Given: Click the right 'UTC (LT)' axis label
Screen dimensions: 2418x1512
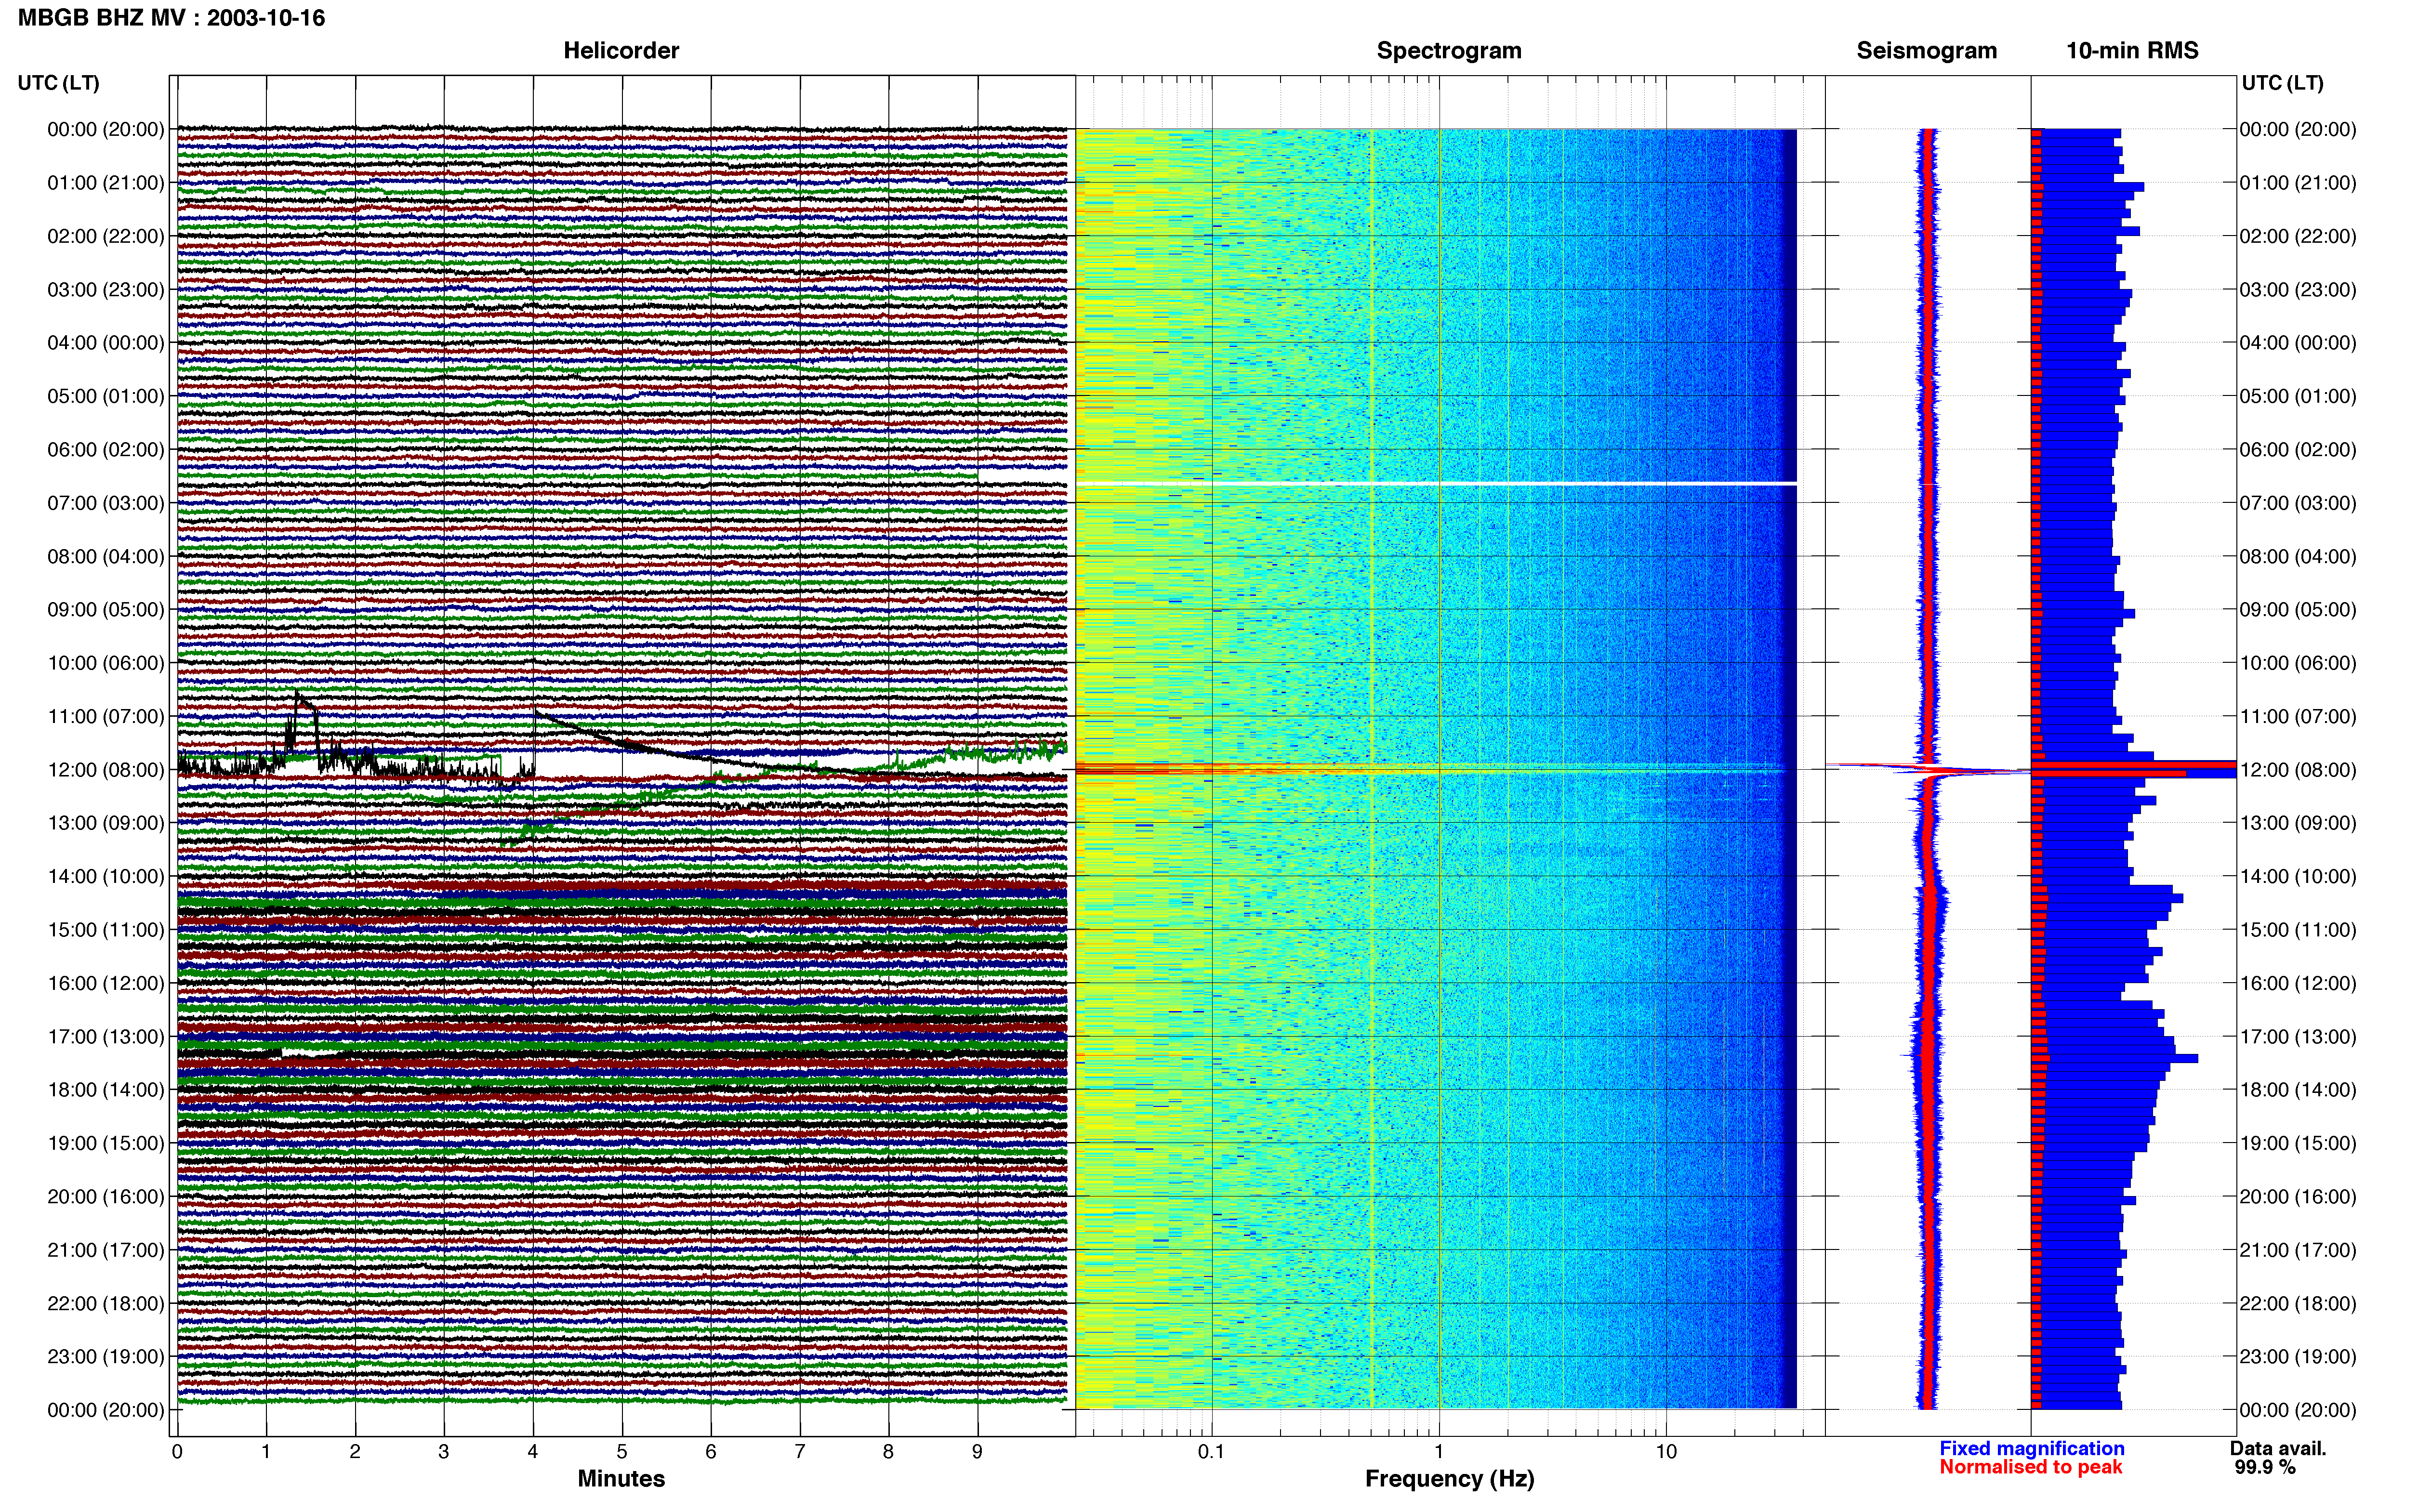Looking at the screenshot, I should pyautogui.click(x=2282, y=83).
